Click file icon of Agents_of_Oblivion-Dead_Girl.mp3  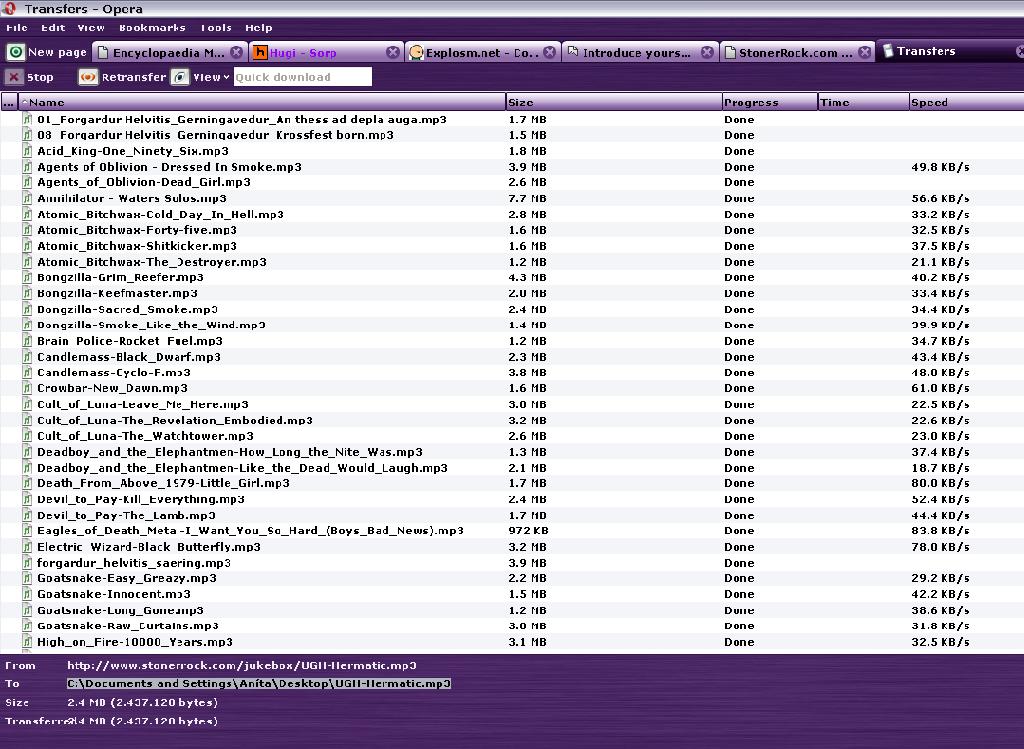point(27,182)
